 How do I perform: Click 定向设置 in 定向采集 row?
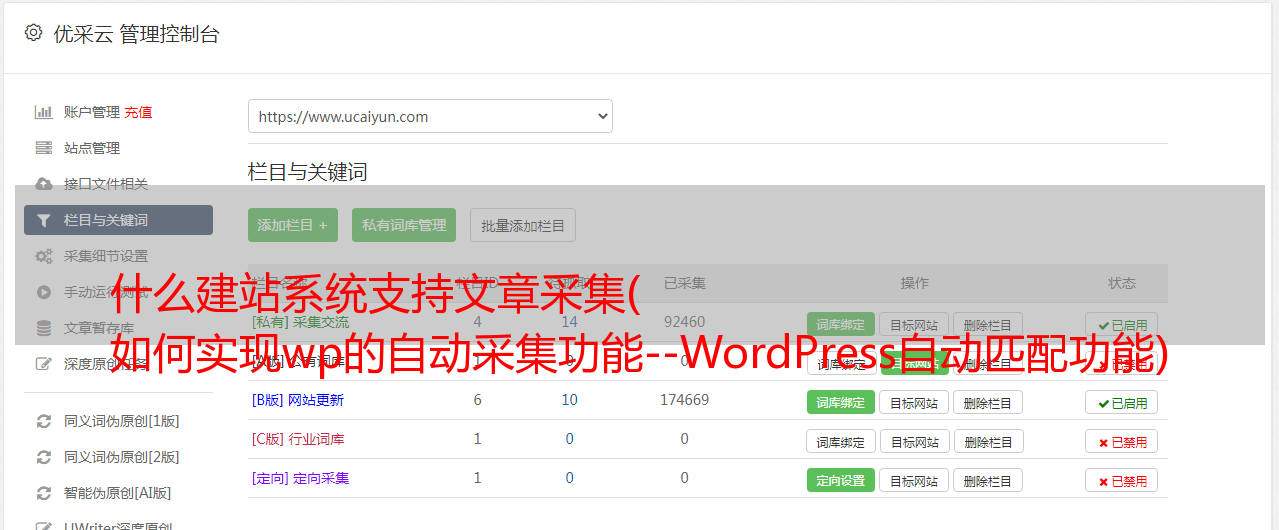841,480
